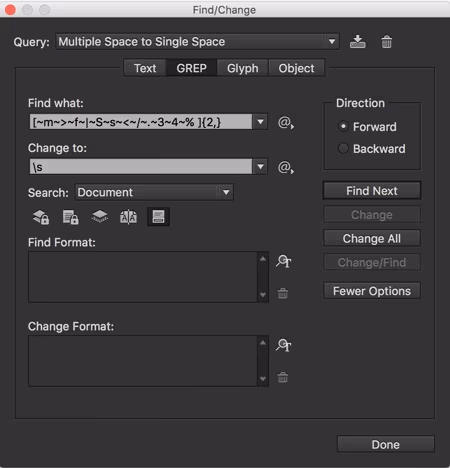Switch to the Text tab
450x468 pixels.
[x=145, y=68]
